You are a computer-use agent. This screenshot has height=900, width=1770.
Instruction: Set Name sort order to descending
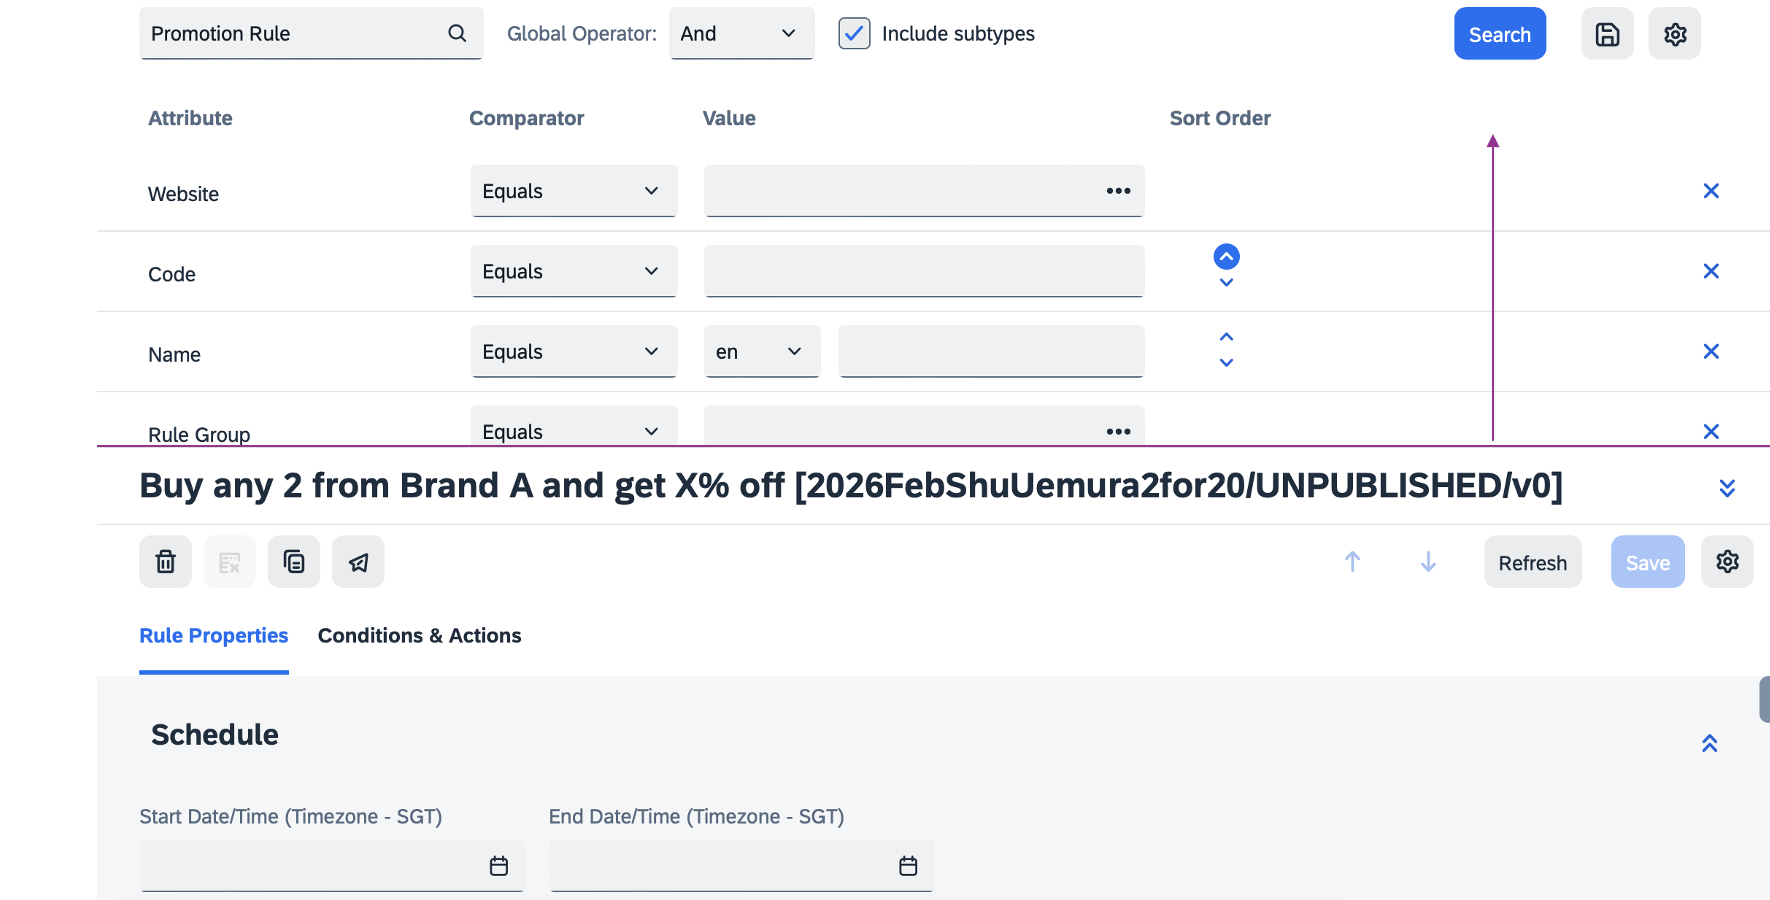[x=1226, y=363]
